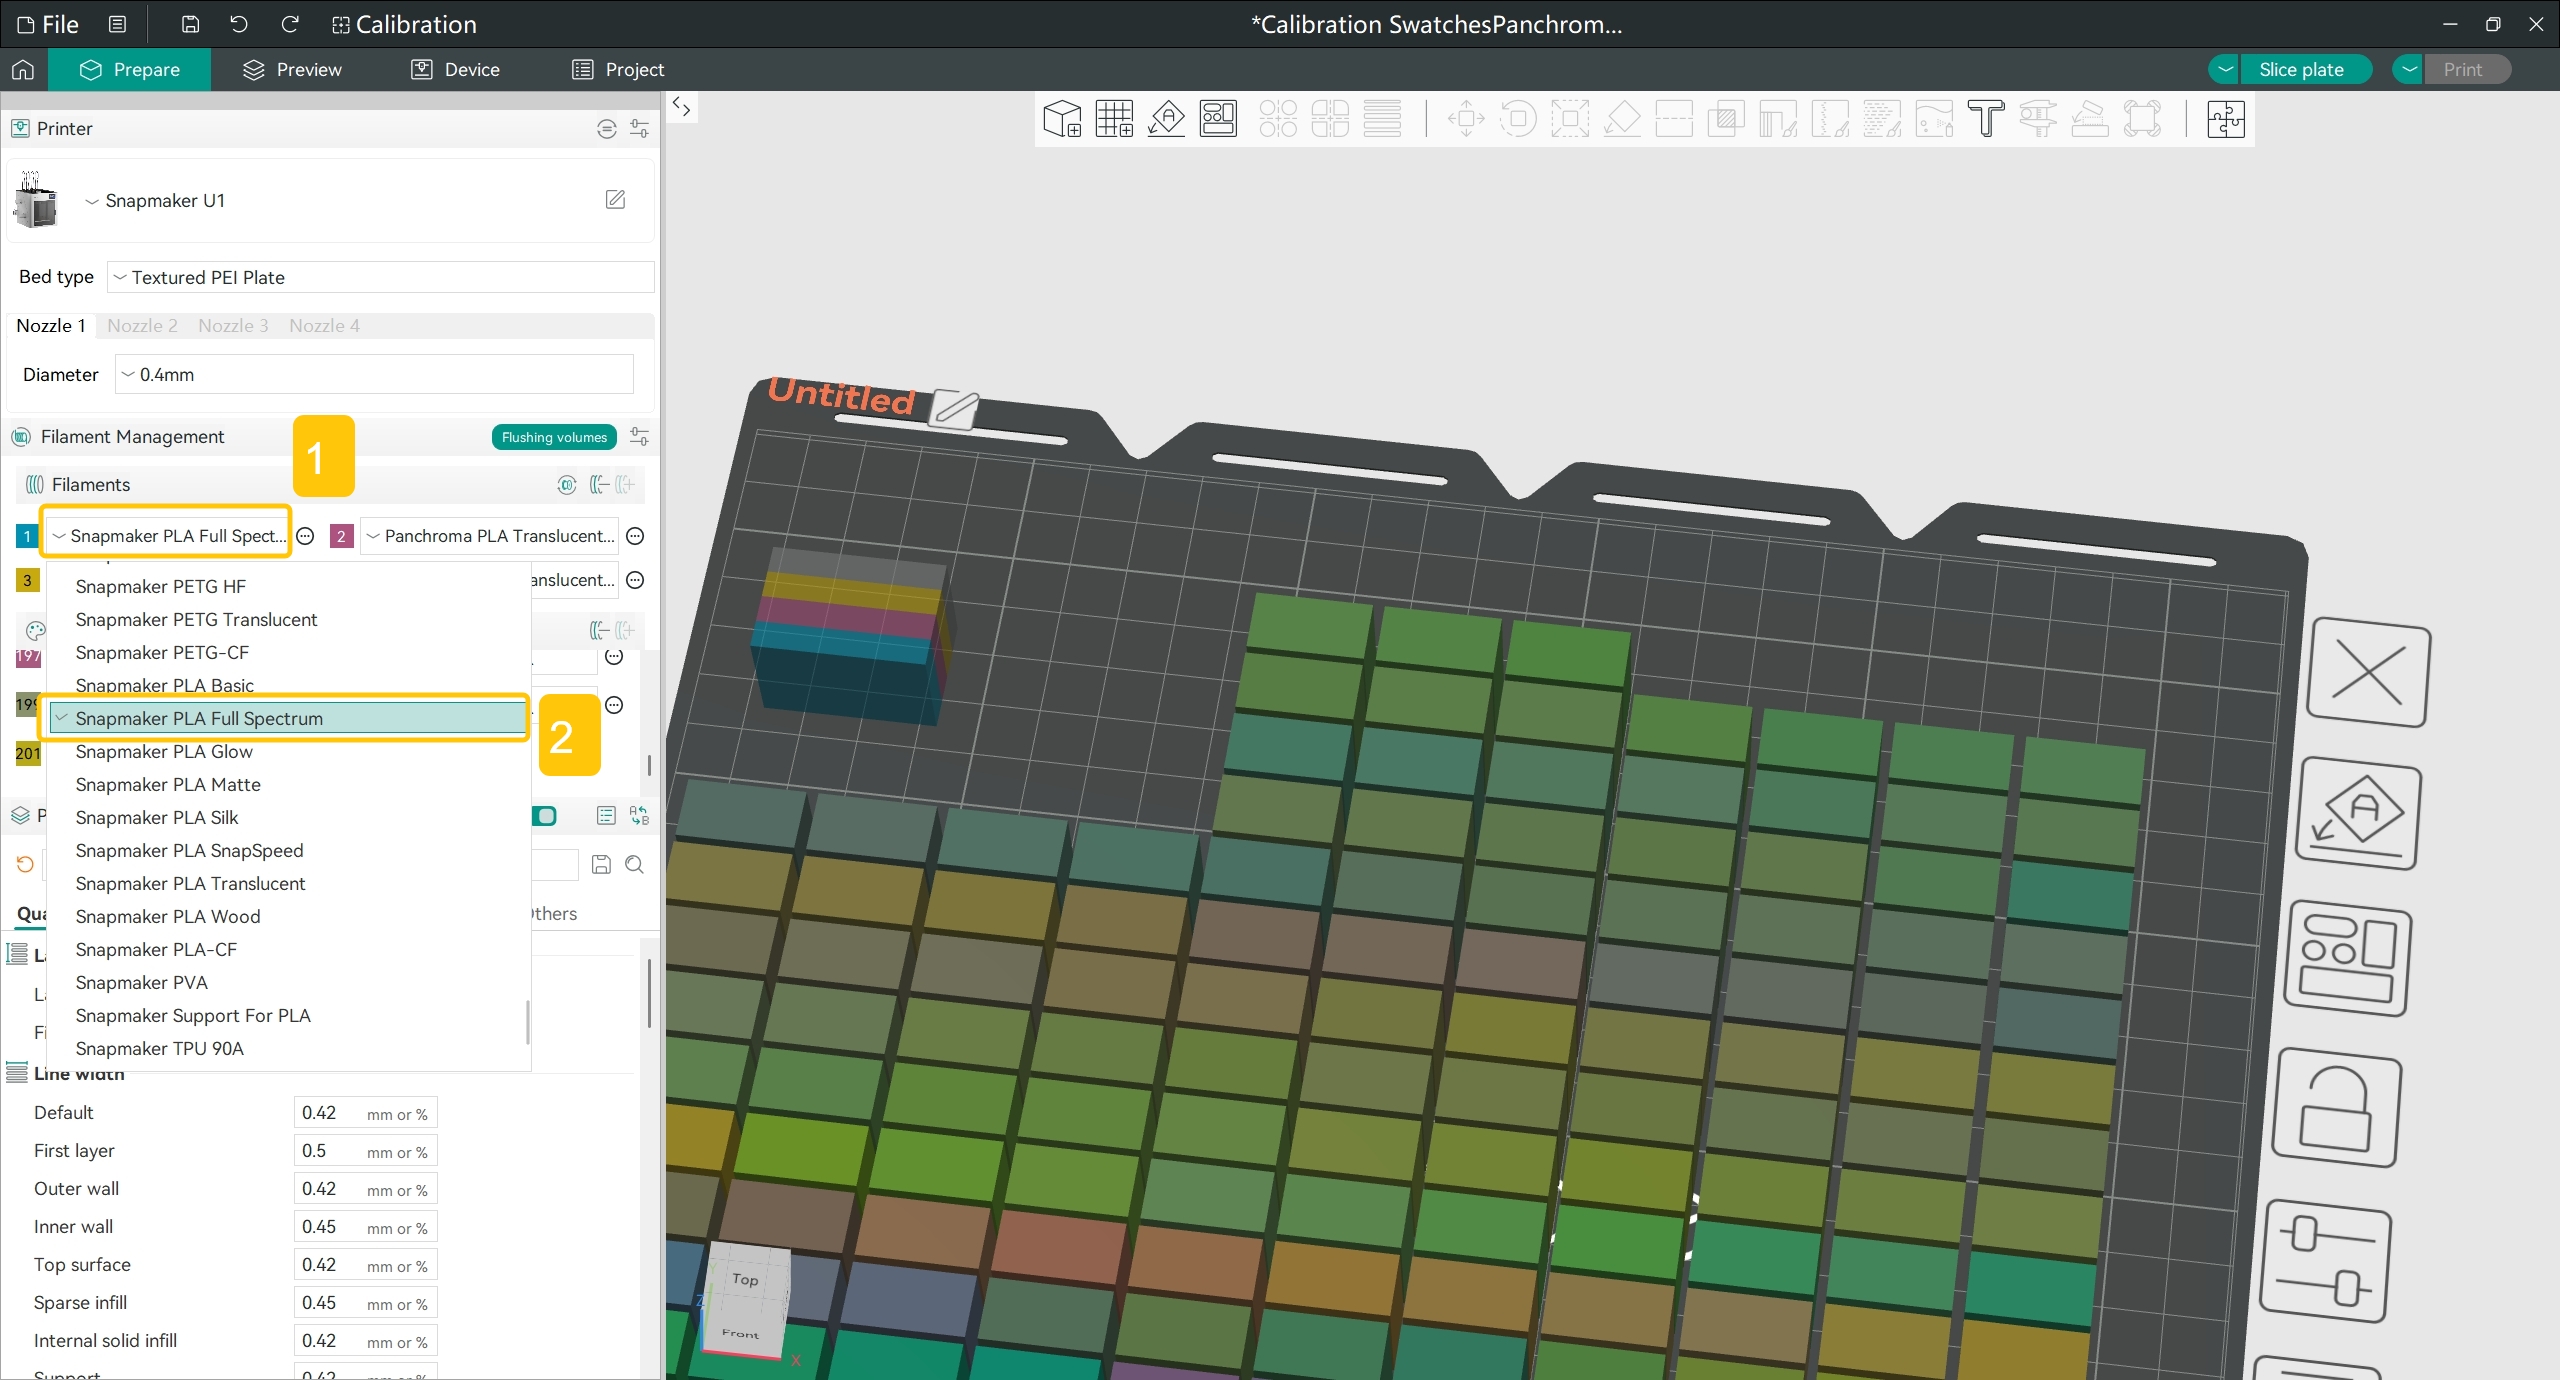Click the Redo arrow icon
Image resolution: width=2560 pixels, height=1380 pixels.
[290, 24]
